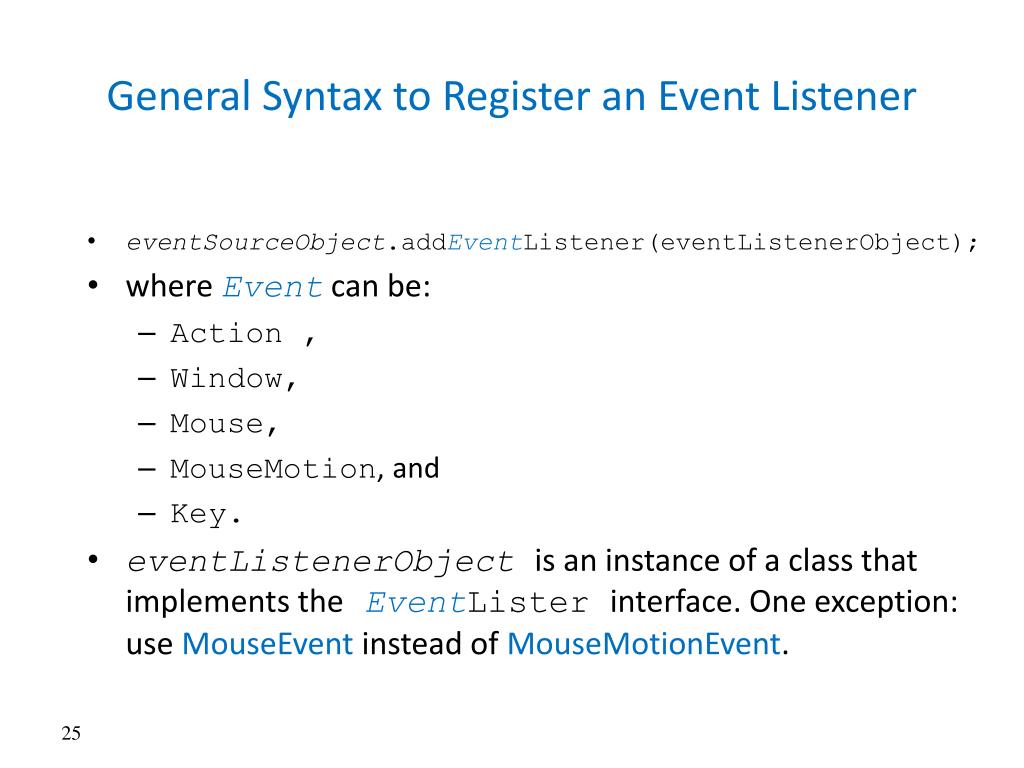Screen dimensions: 1024x768
Task: Select the 'MouseMotion' list item
Action: 272,469
